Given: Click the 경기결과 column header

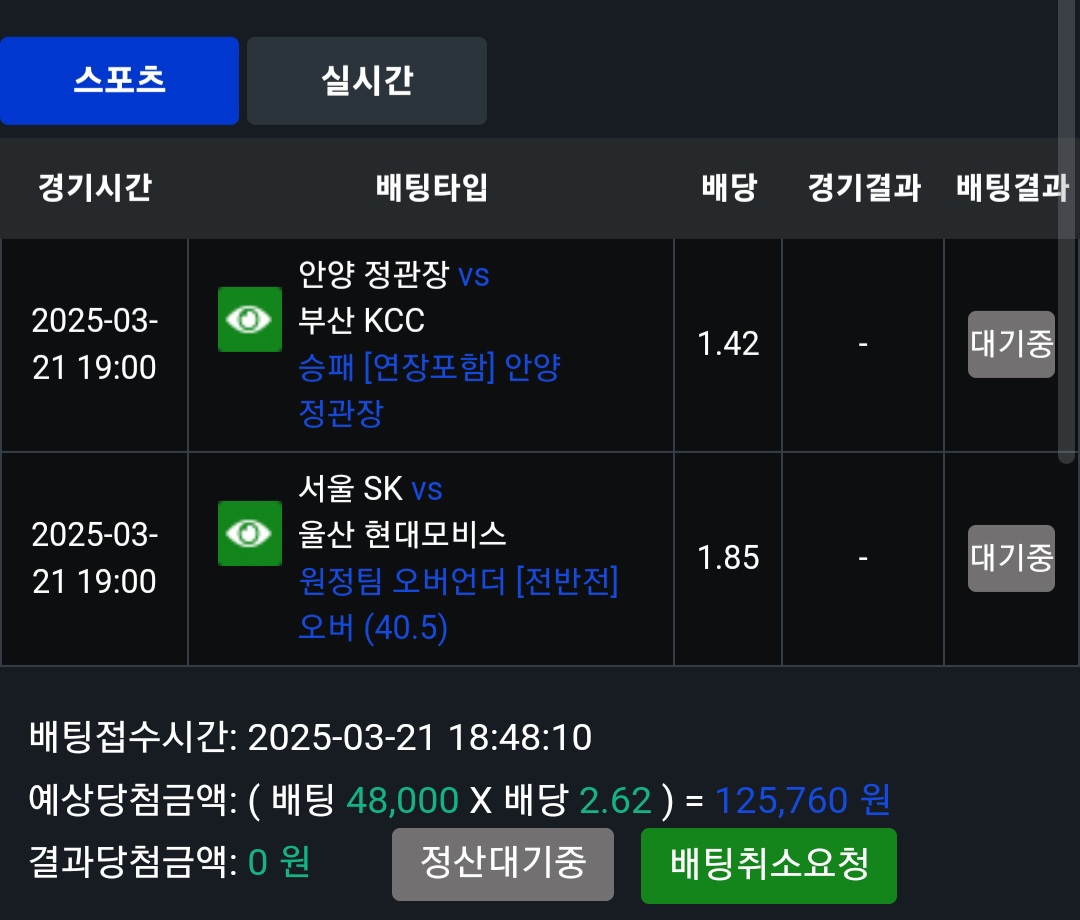Looking at the screenshot, I should [863, 188].
